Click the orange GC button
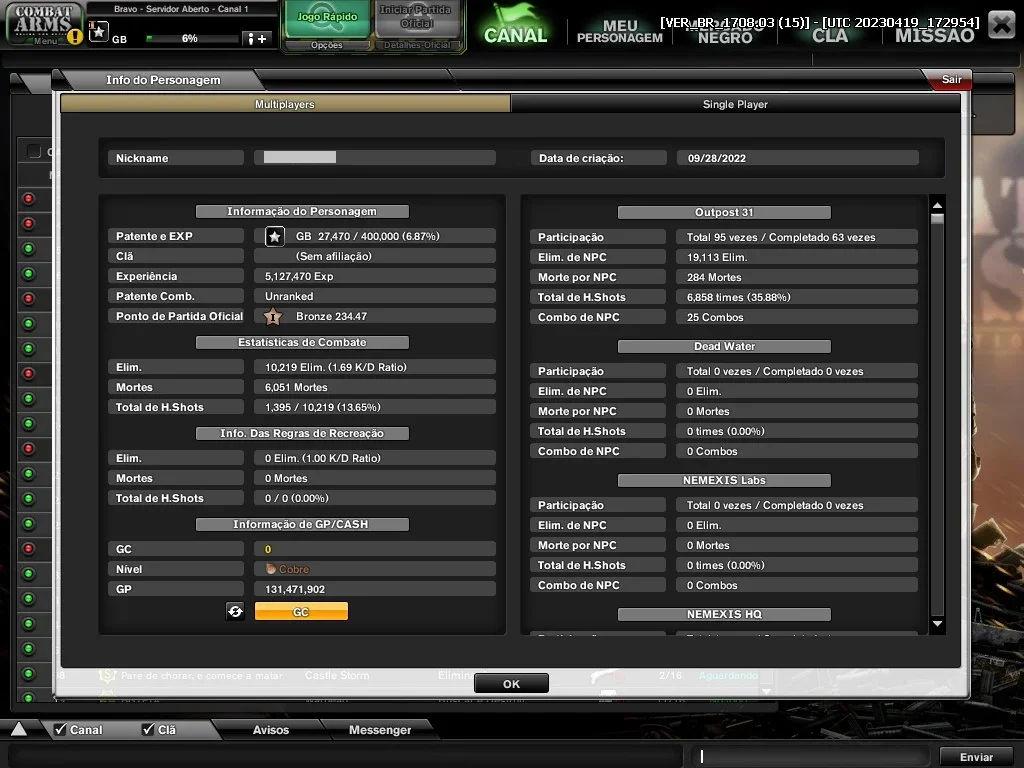The height and width of the screenshot is (768, 1024). tap(301, 612)
